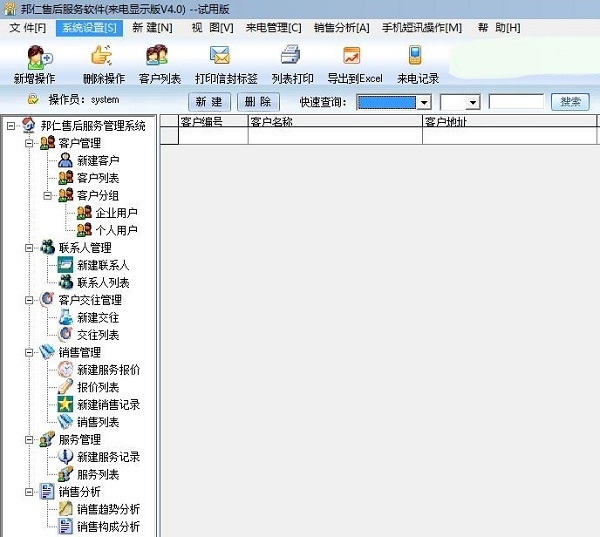Open the 系统设置[S] menu

click(89, 28)
